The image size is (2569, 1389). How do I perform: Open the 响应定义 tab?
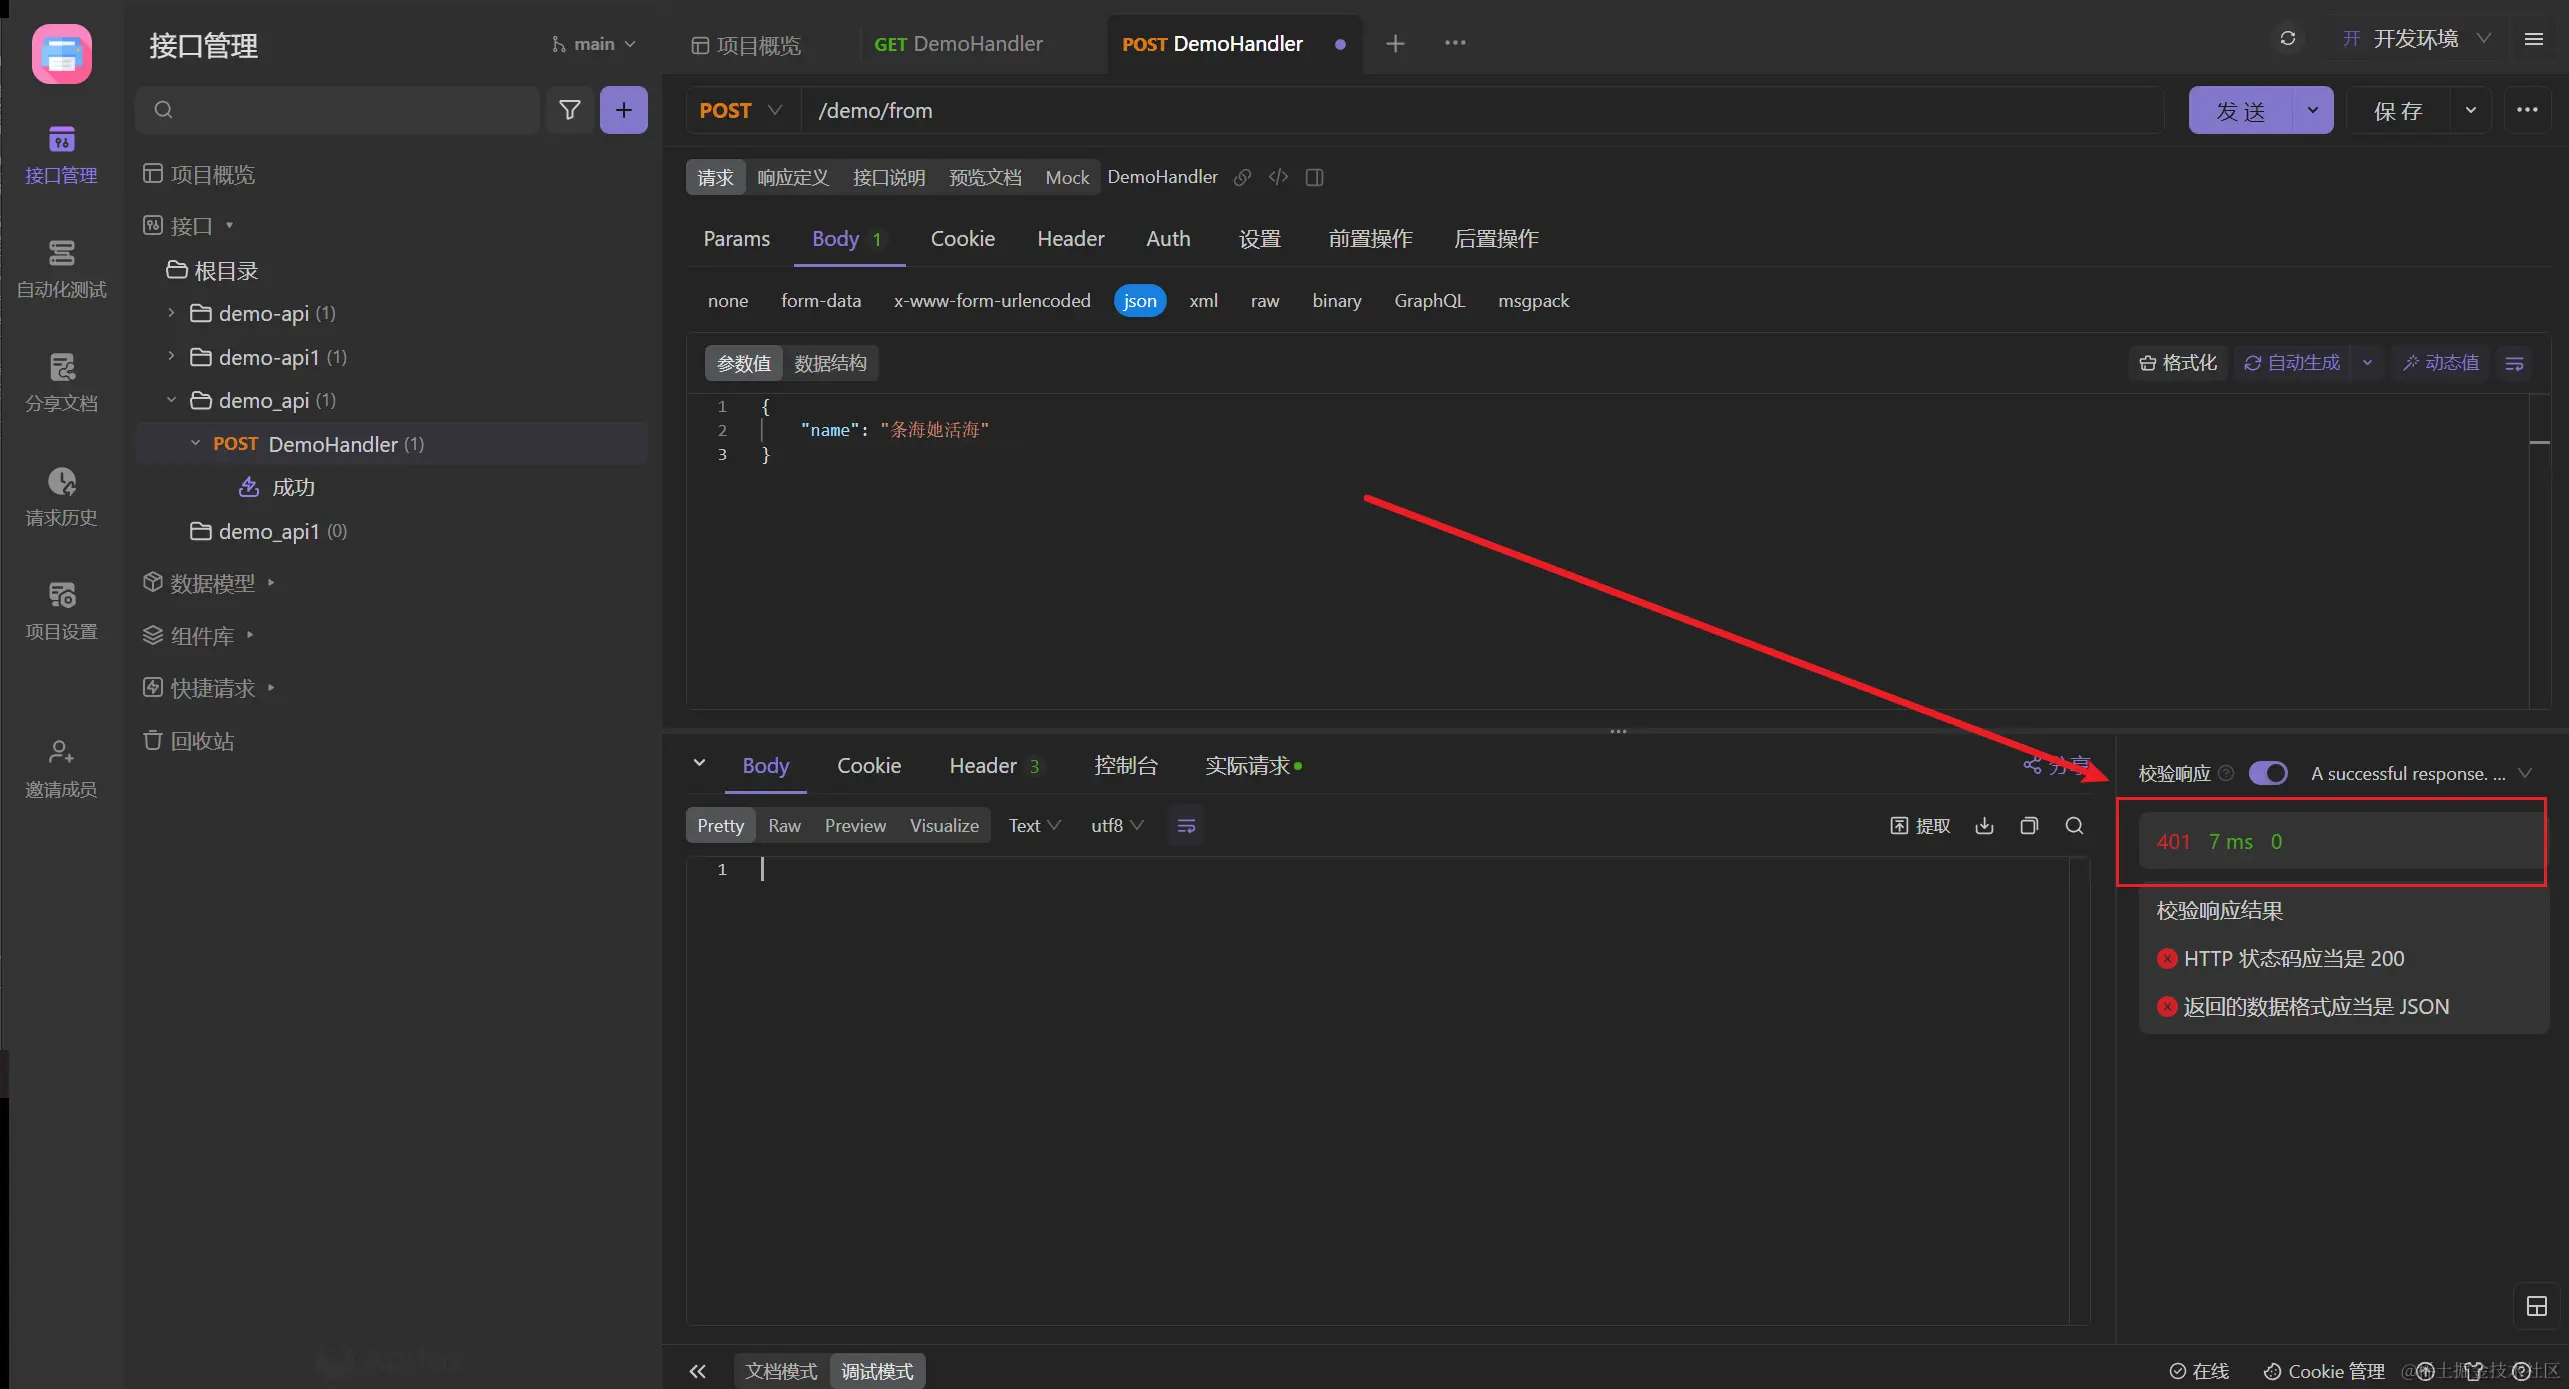(793, 178)
